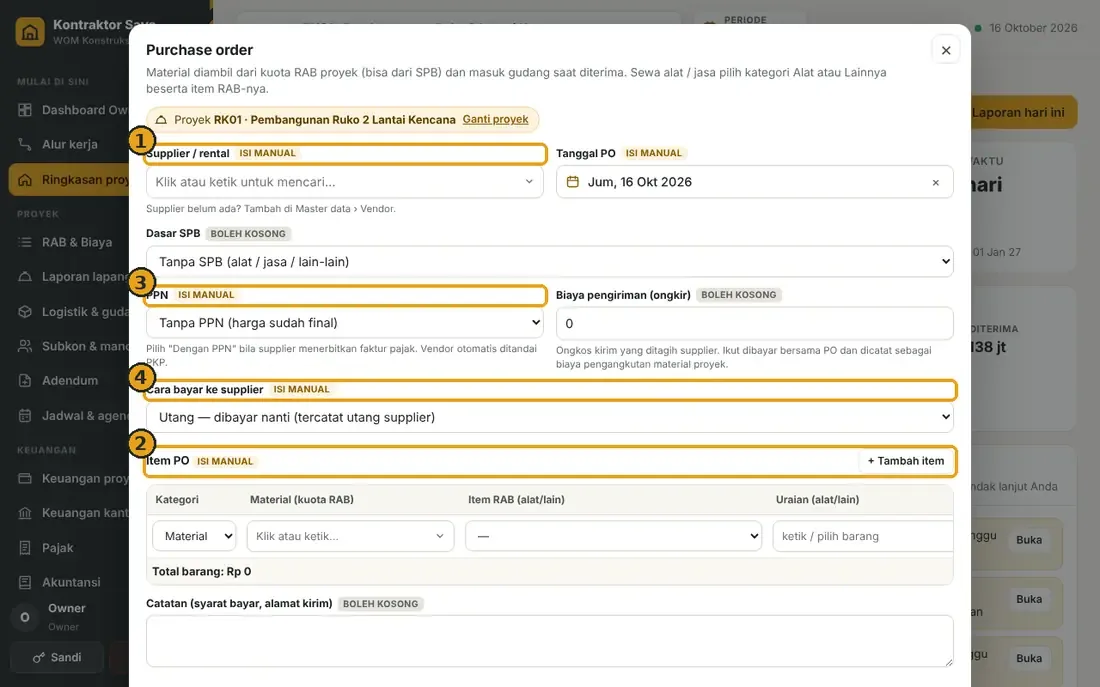
Task: Open the PPN selection dropdown
Action: (x=344, y=323)
